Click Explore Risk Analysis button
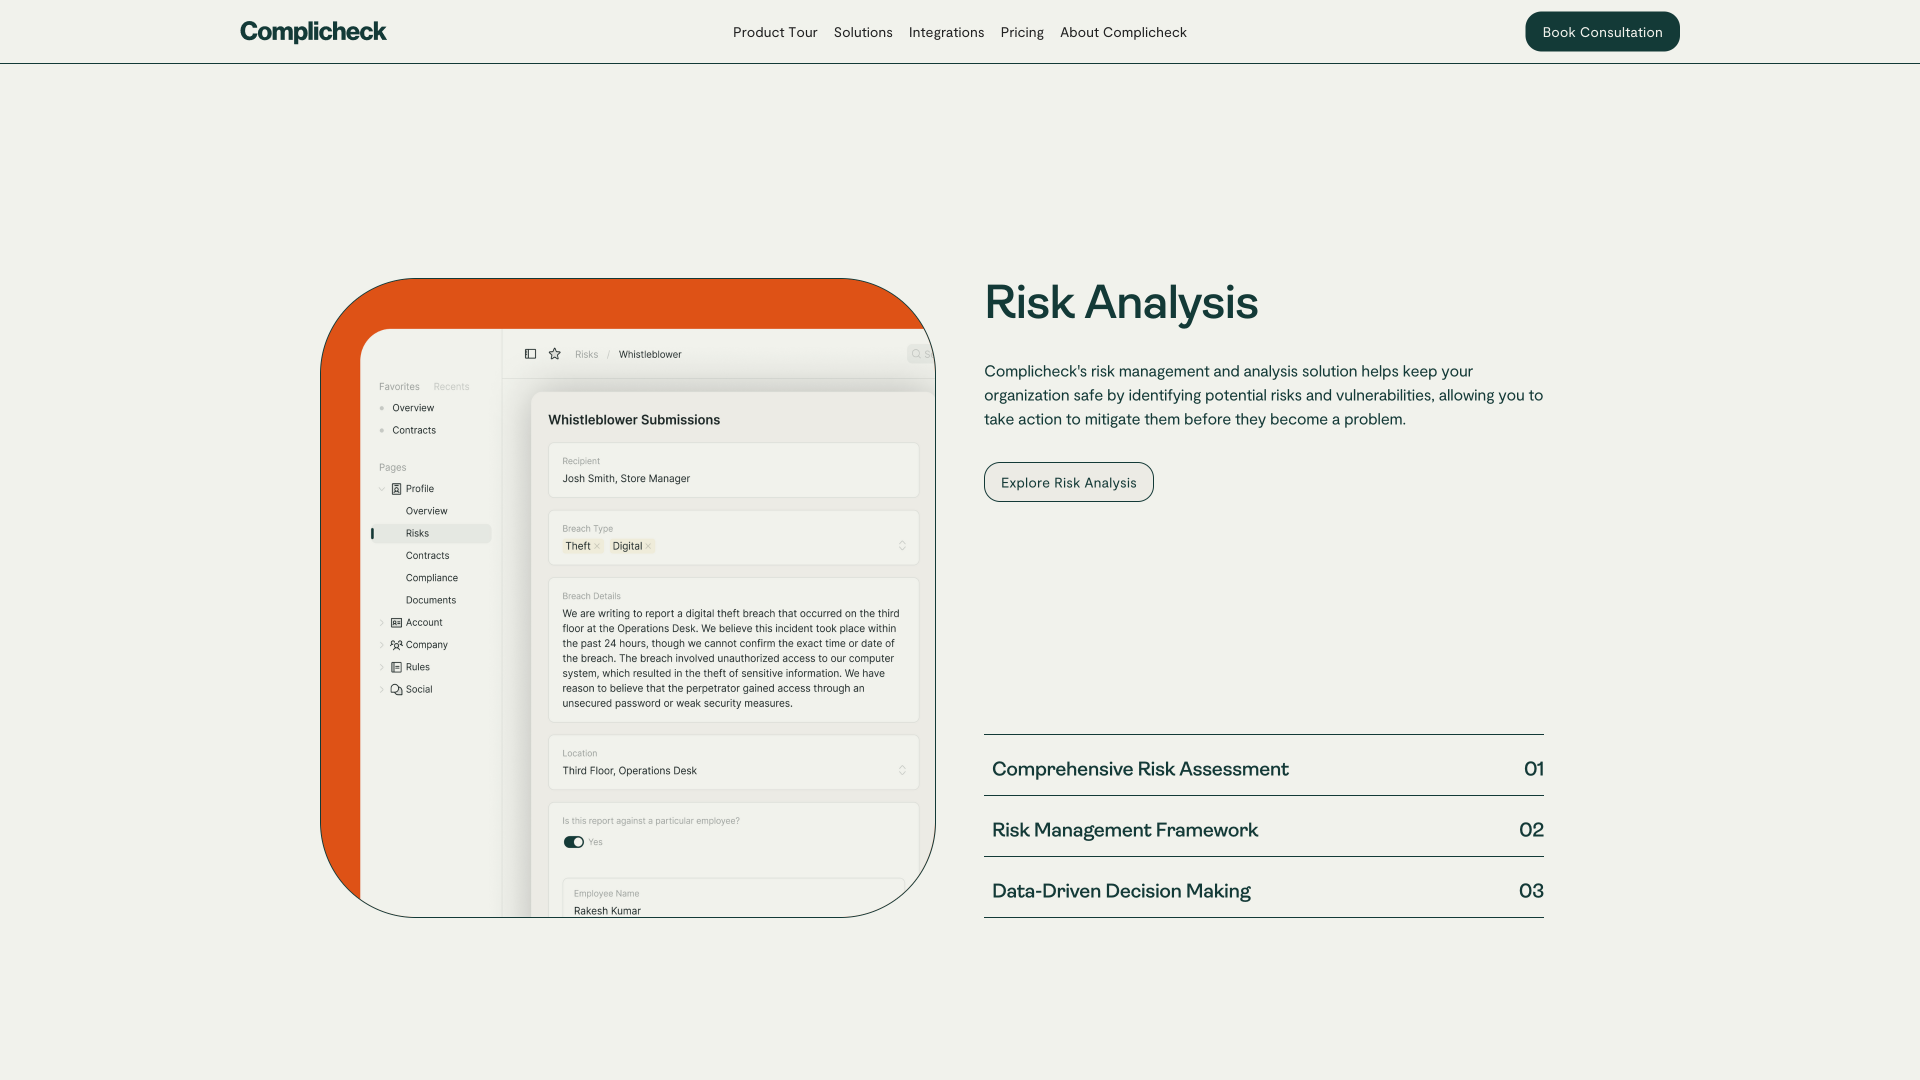The height and width of the screenshot is (1080, 1920). point(1068,482)
